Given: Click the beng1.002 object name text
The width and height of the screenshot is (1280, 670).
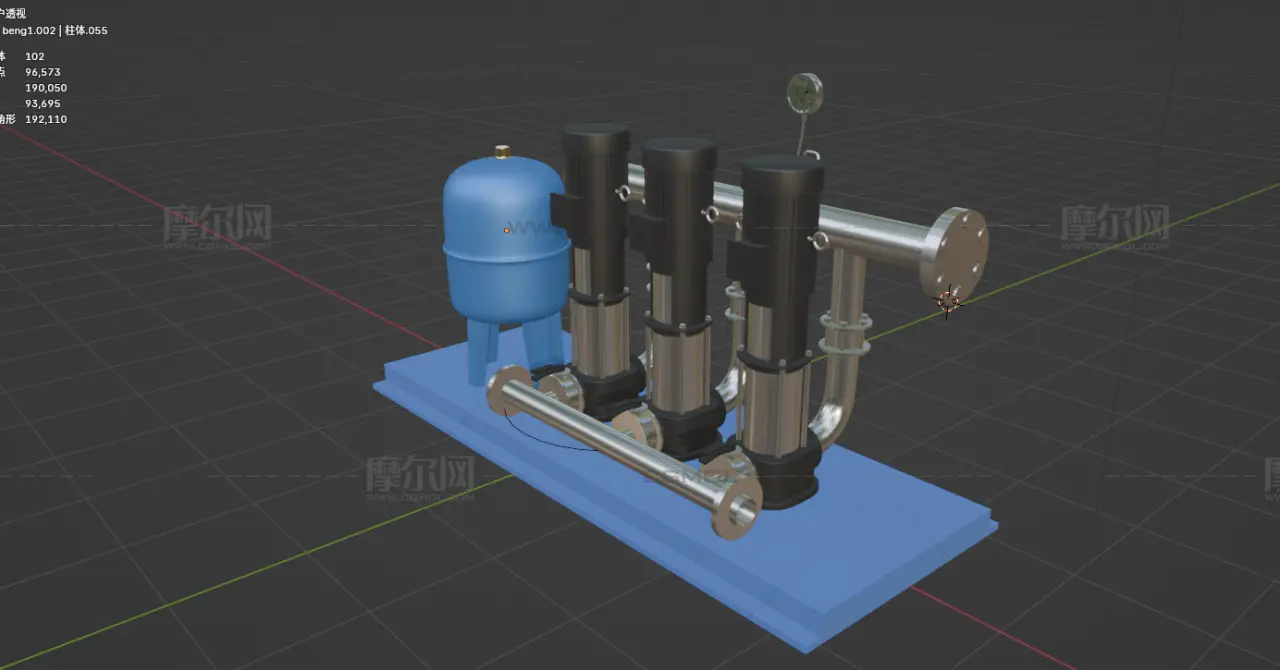Looking at the screenshot, I should coord(29,31).
